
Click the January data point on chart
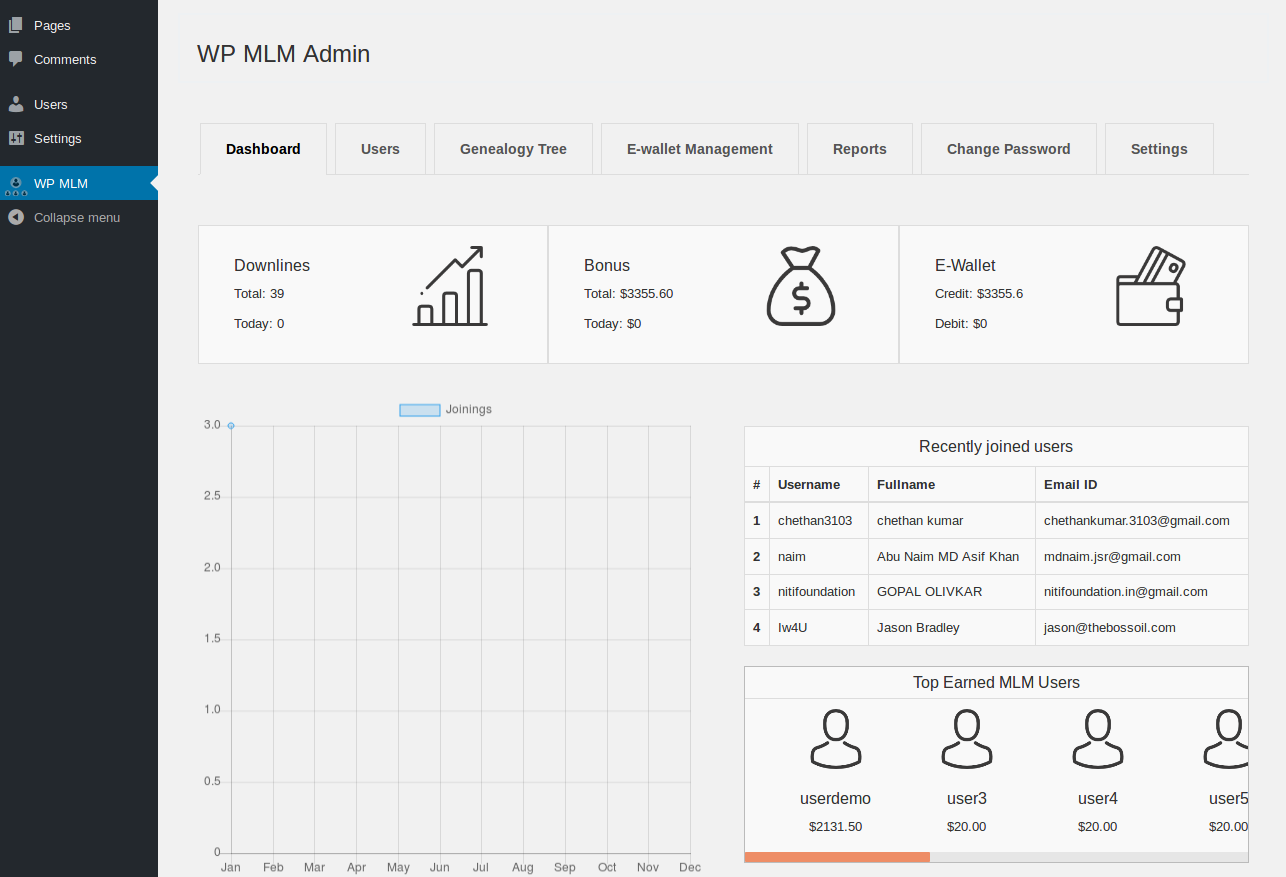[231, 426]
